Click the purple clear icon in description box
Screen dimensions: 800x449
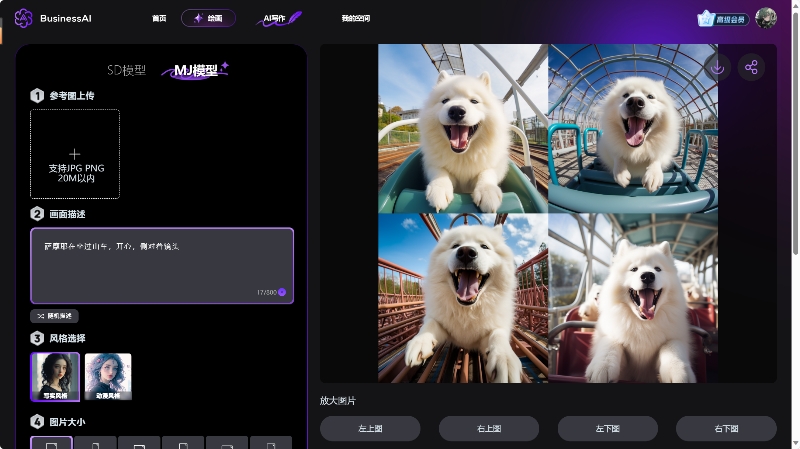tap(282, 292)
